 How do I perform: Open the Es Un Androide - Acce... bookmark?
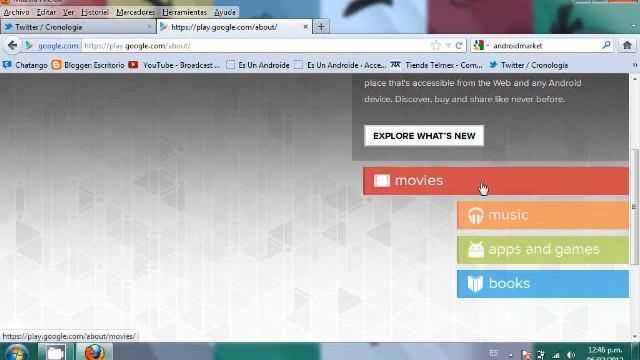340,65
